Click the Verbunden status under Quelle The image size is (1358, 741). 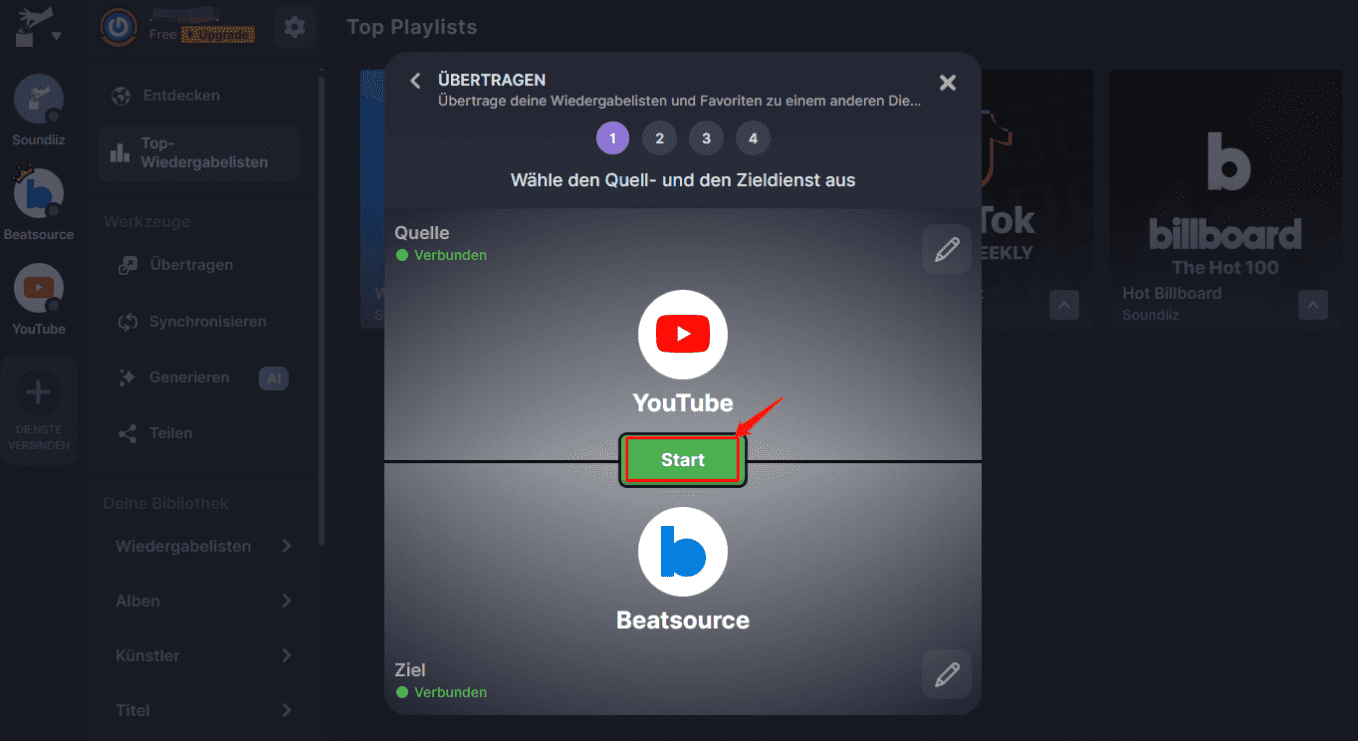pos(441,255)
